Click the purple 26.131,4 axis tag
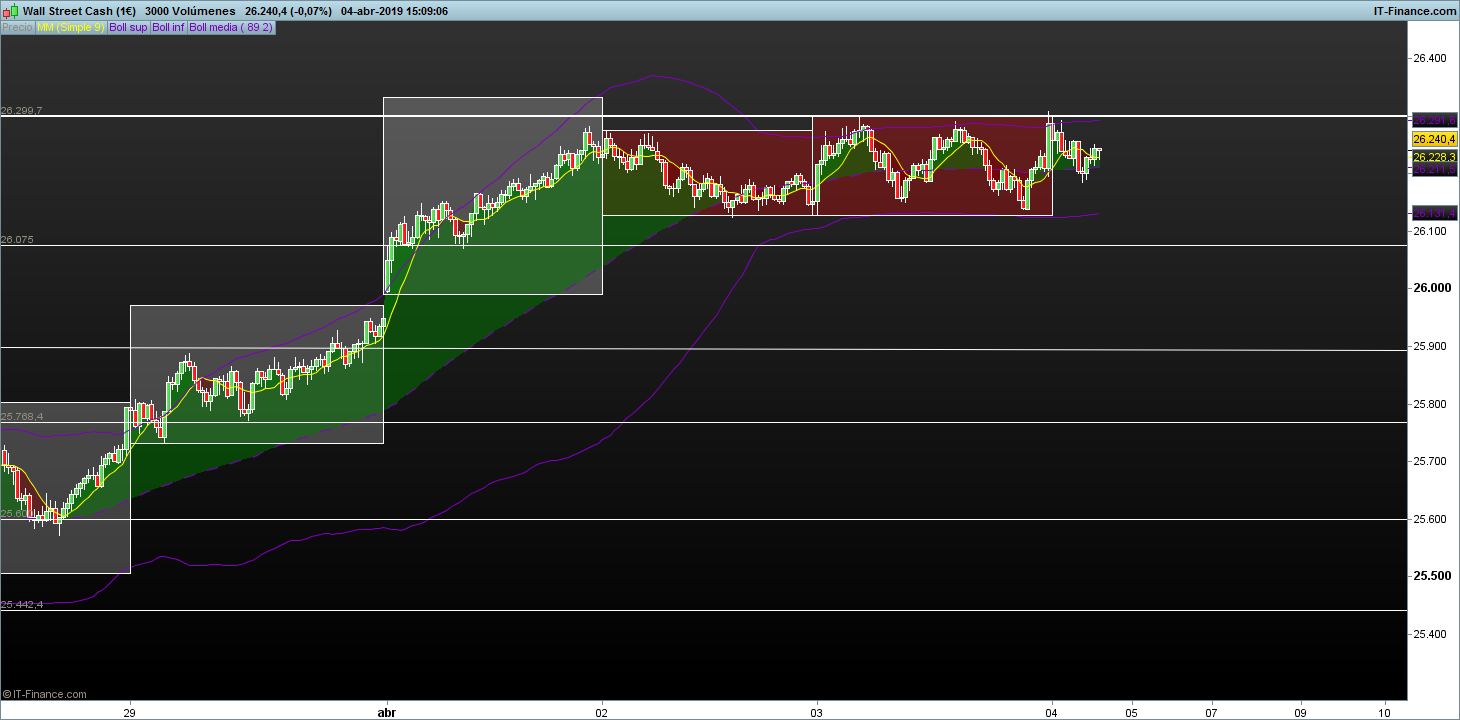Screen dimensions: 1460x720 pyautogui.click(x=1433, y=213)
